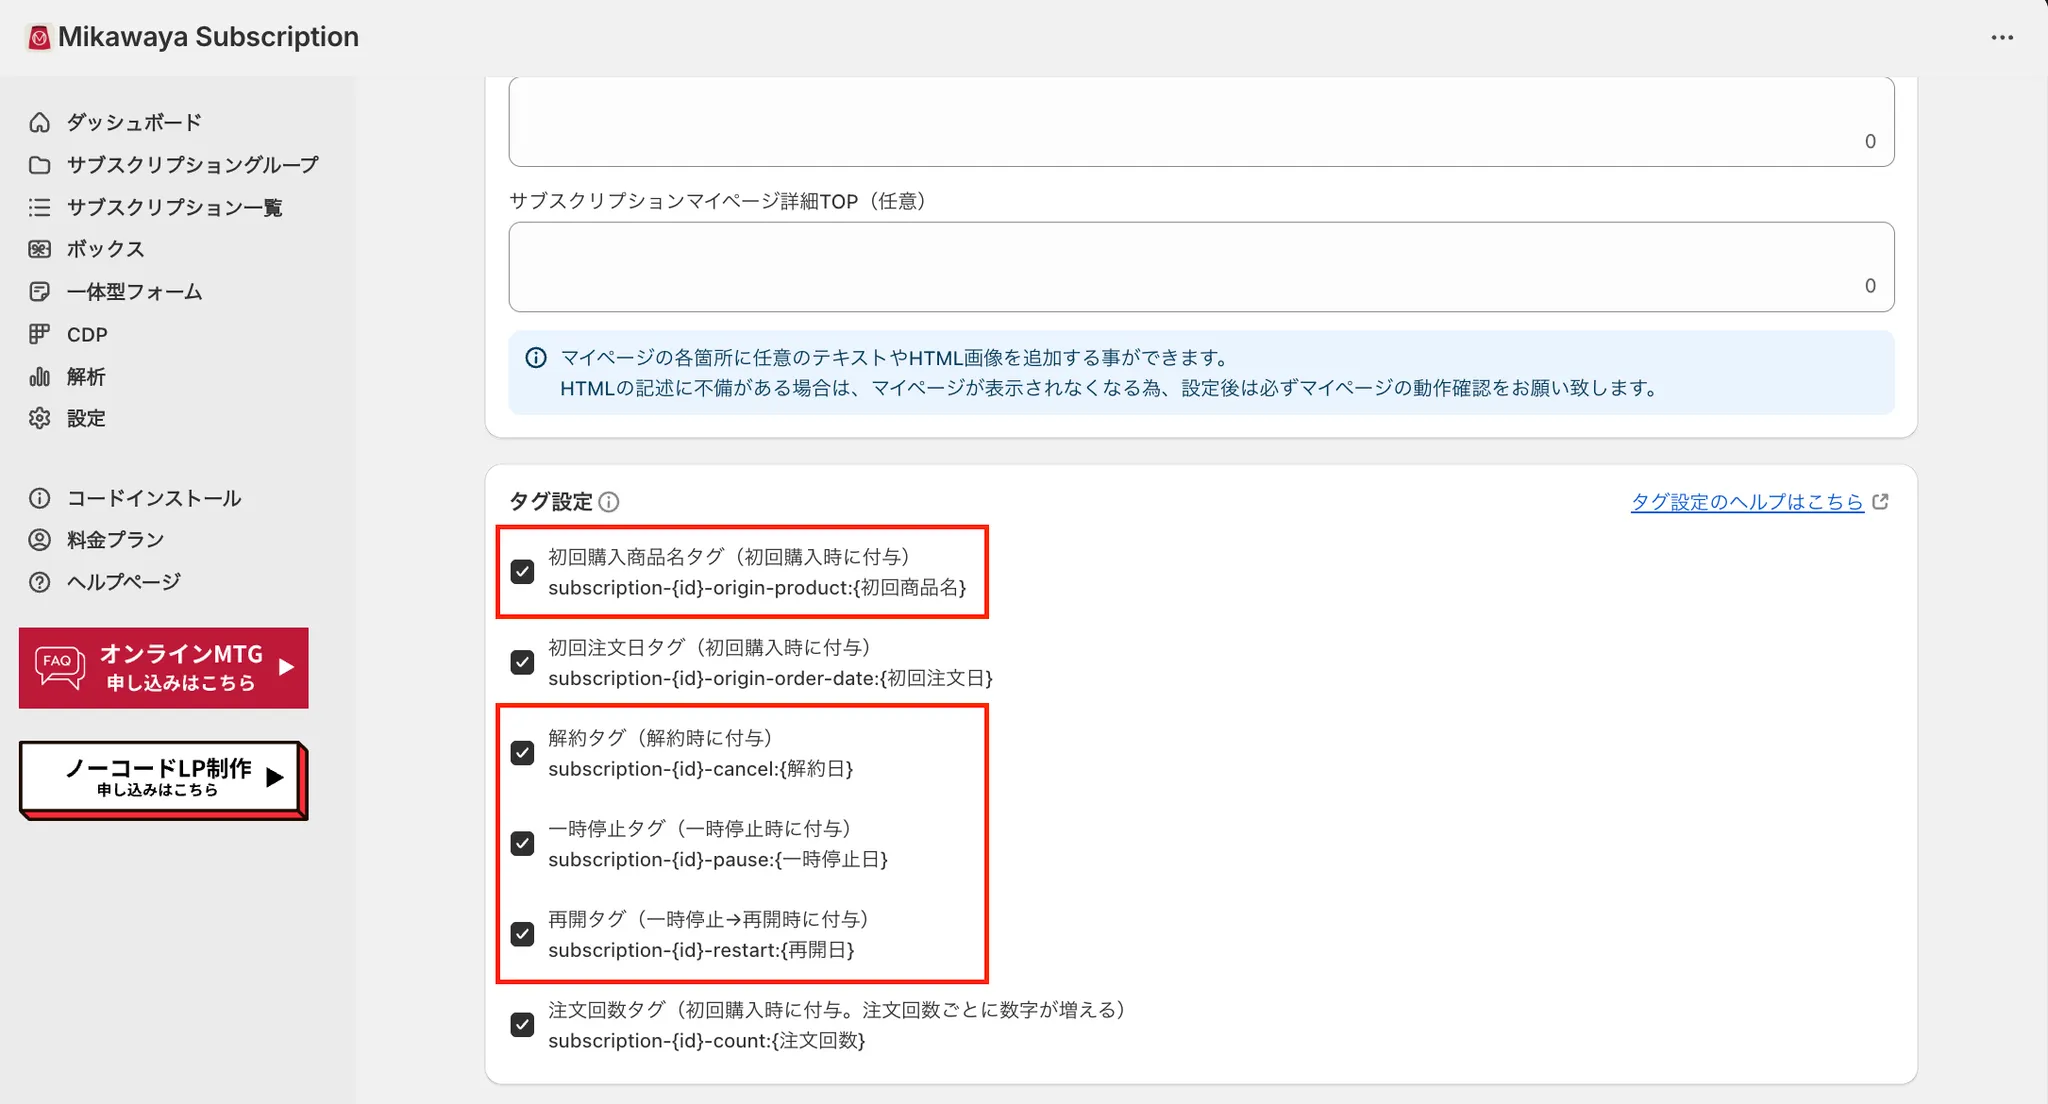Click the integrated form icon
Image resolution: width=2048 pixels, height=1104 pixels.
[x=39, y=292]
